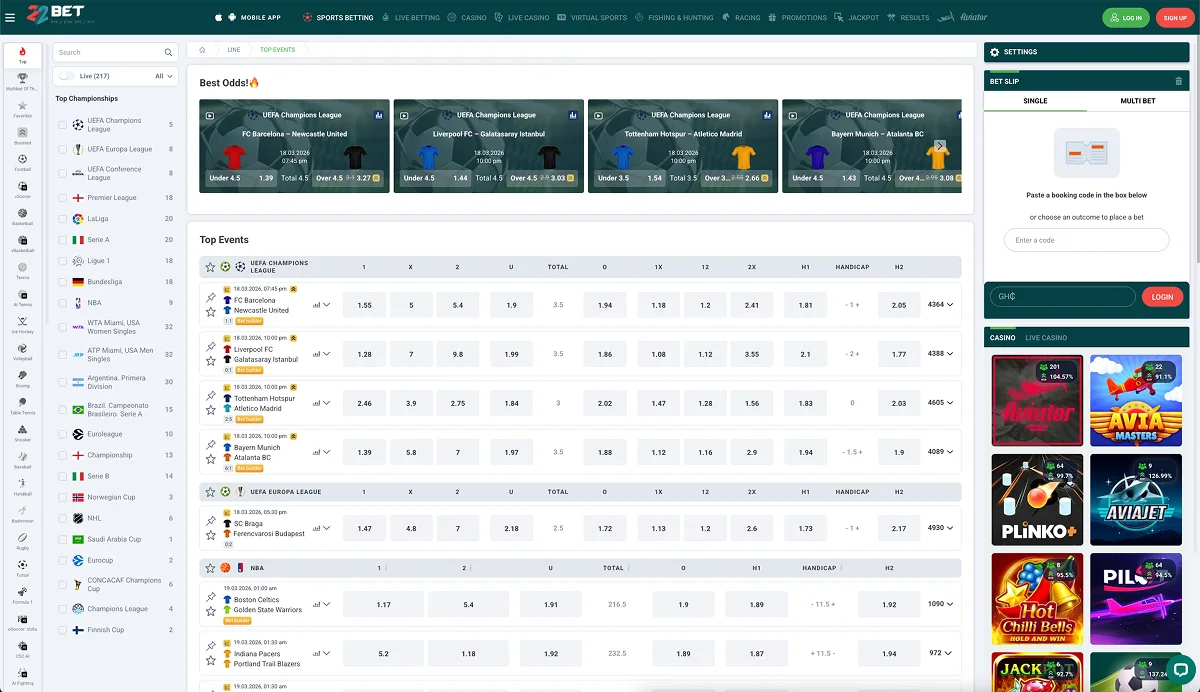The width and height of the screenshot is (1200, 692).
Task: Click the Enter a code input field
Action: pyautogui.click(x=1086, y=240)
